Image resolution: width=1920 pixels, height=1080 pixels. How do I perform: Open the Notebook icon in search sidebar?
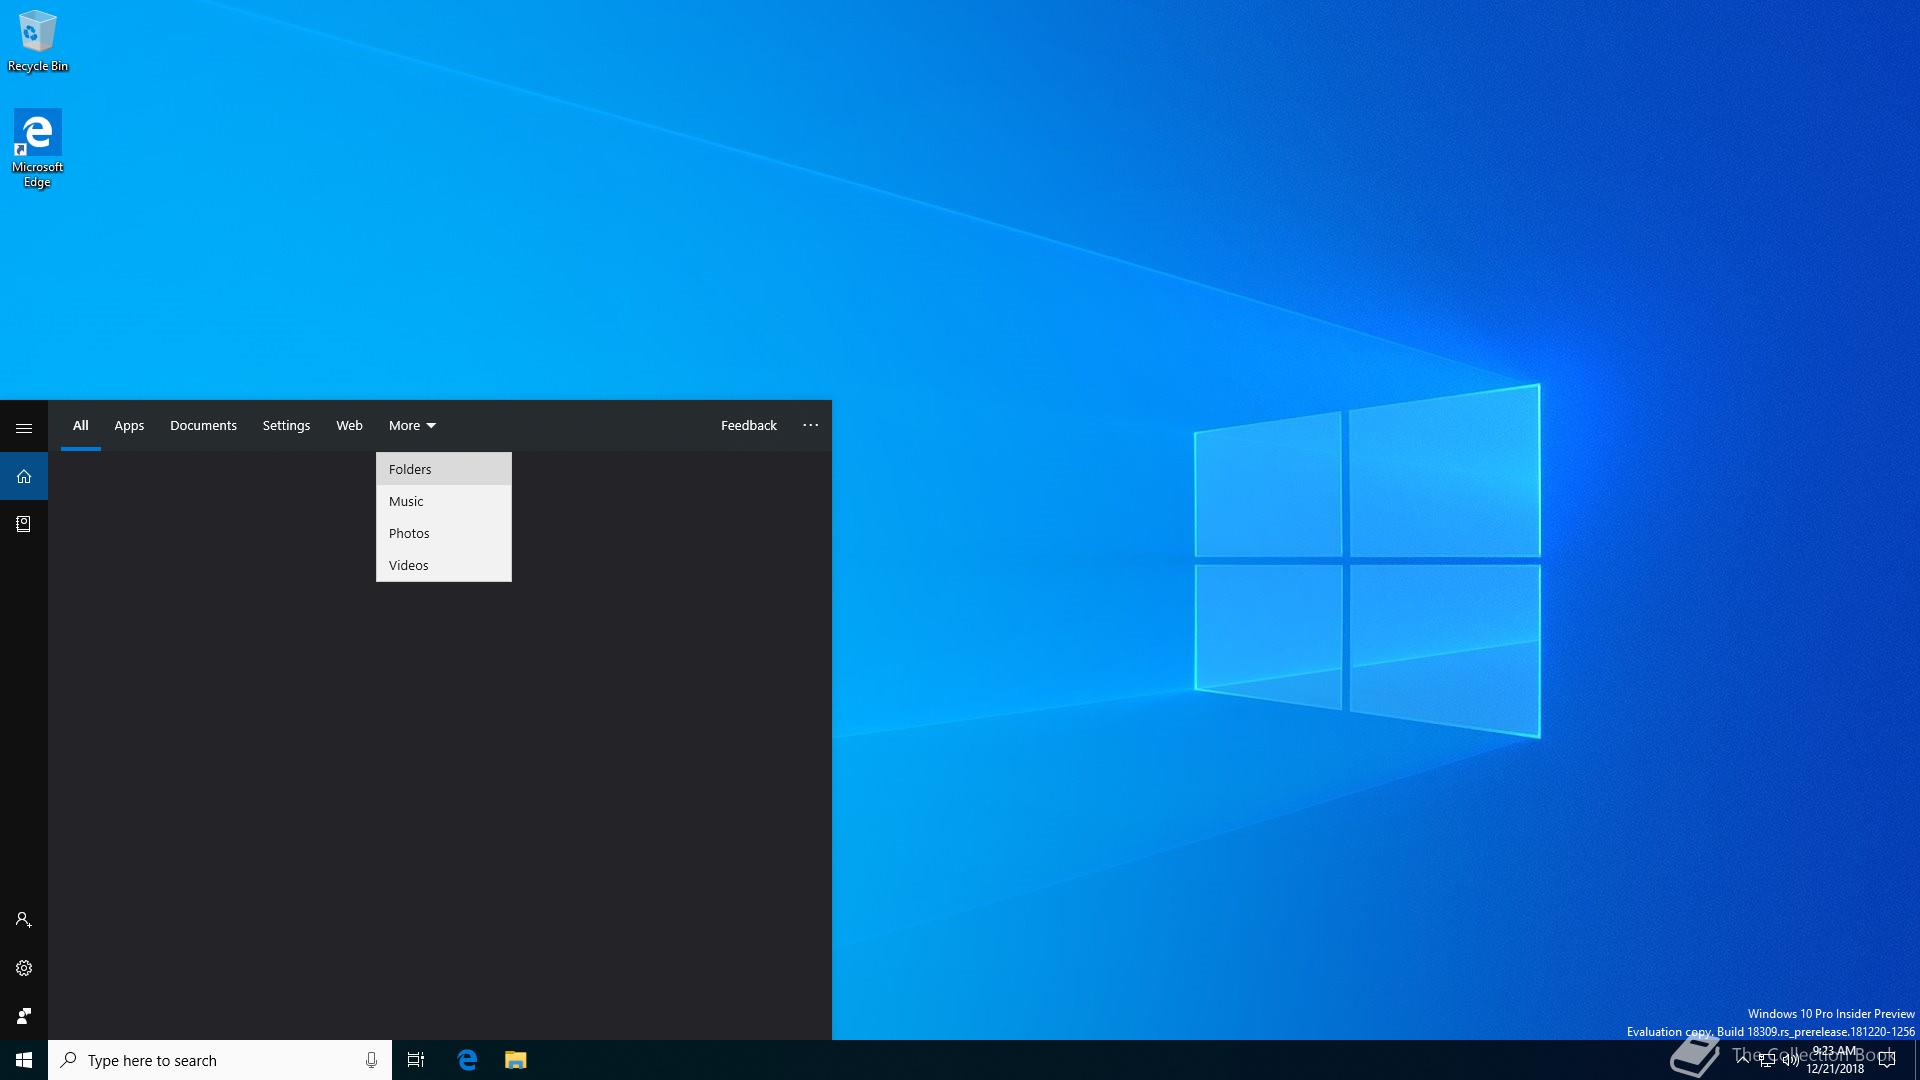pos(24,524)
